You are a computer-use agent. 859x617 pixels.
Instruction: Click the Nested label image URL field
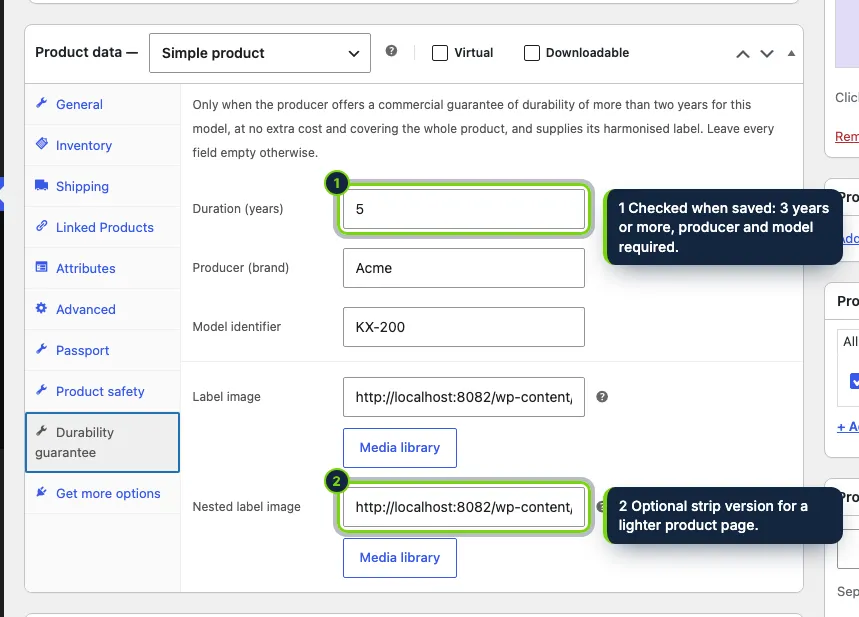(464, 507)
